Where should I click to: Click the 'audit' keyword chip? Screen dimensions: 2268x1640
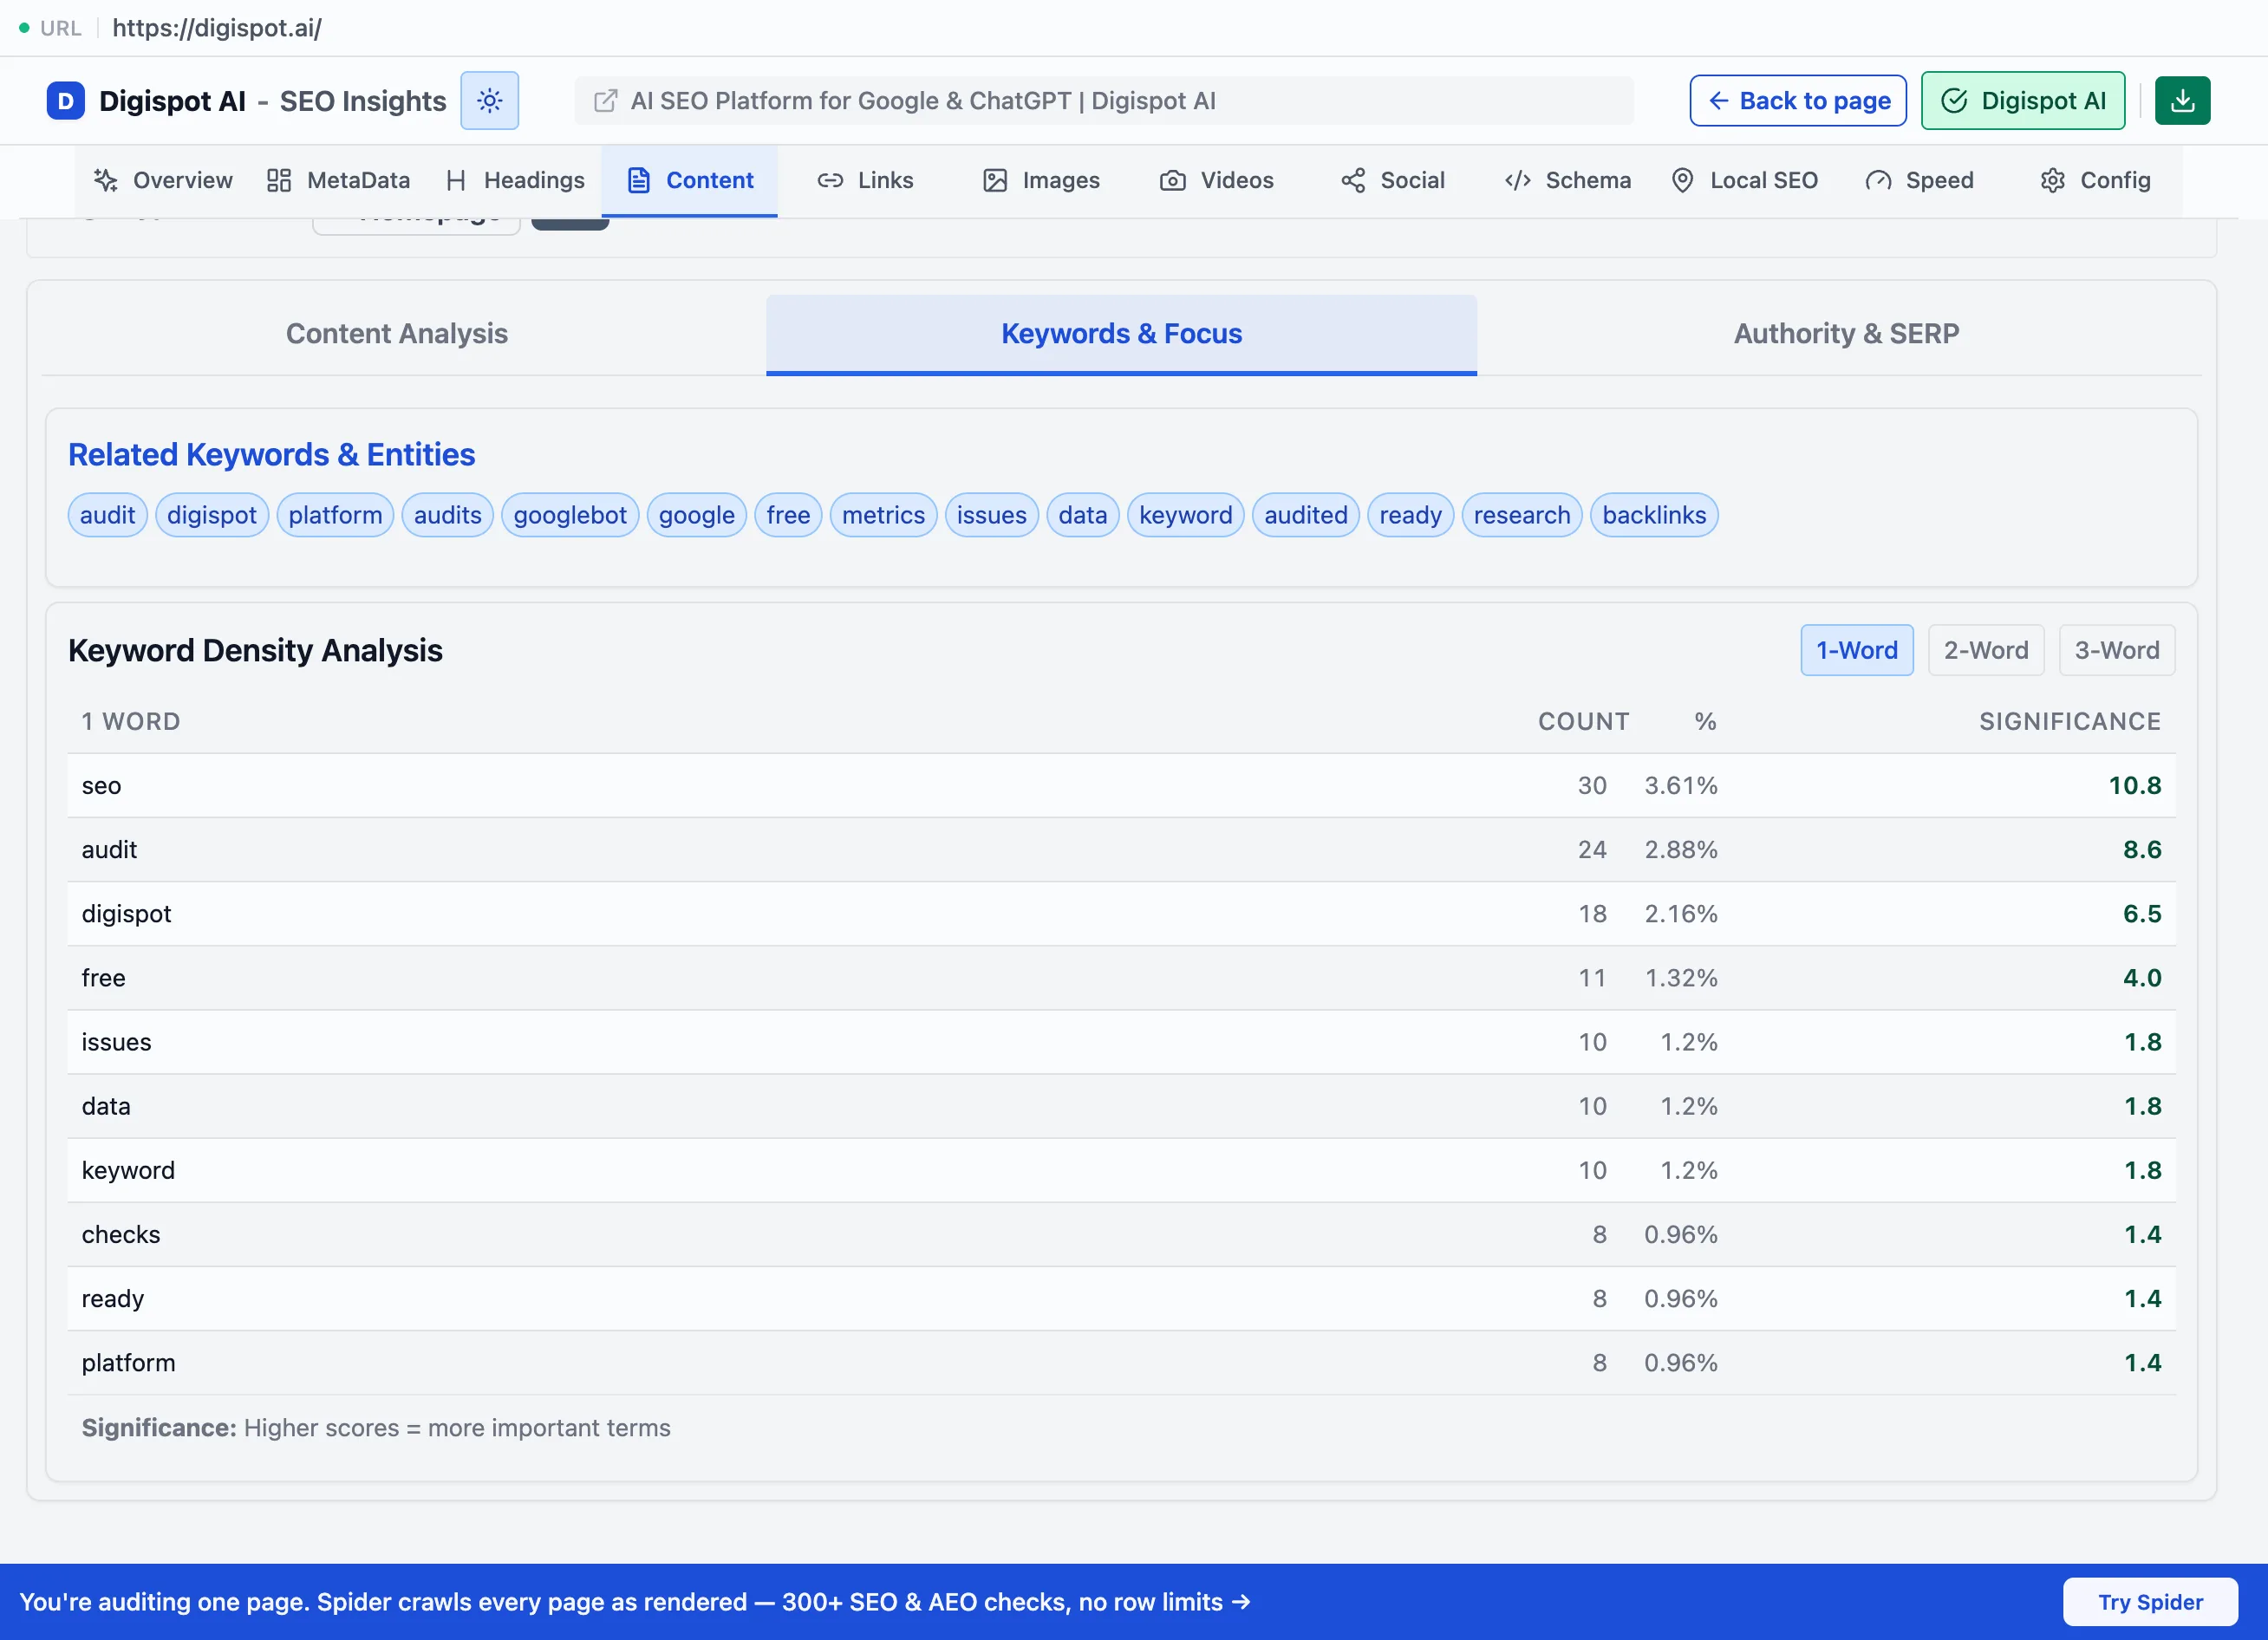107,515
